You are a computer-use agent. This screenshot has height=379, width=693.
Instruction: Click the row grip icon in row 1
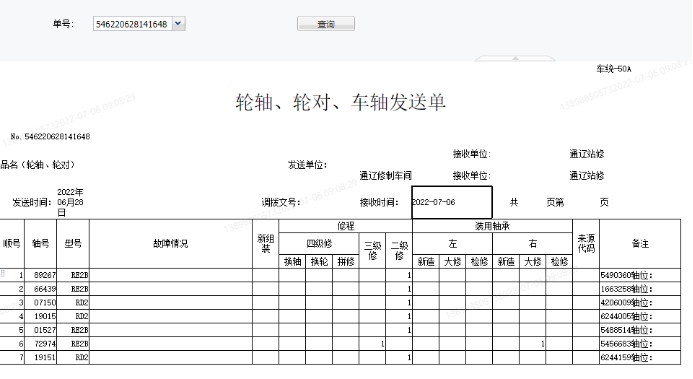[x=3, y=274]
